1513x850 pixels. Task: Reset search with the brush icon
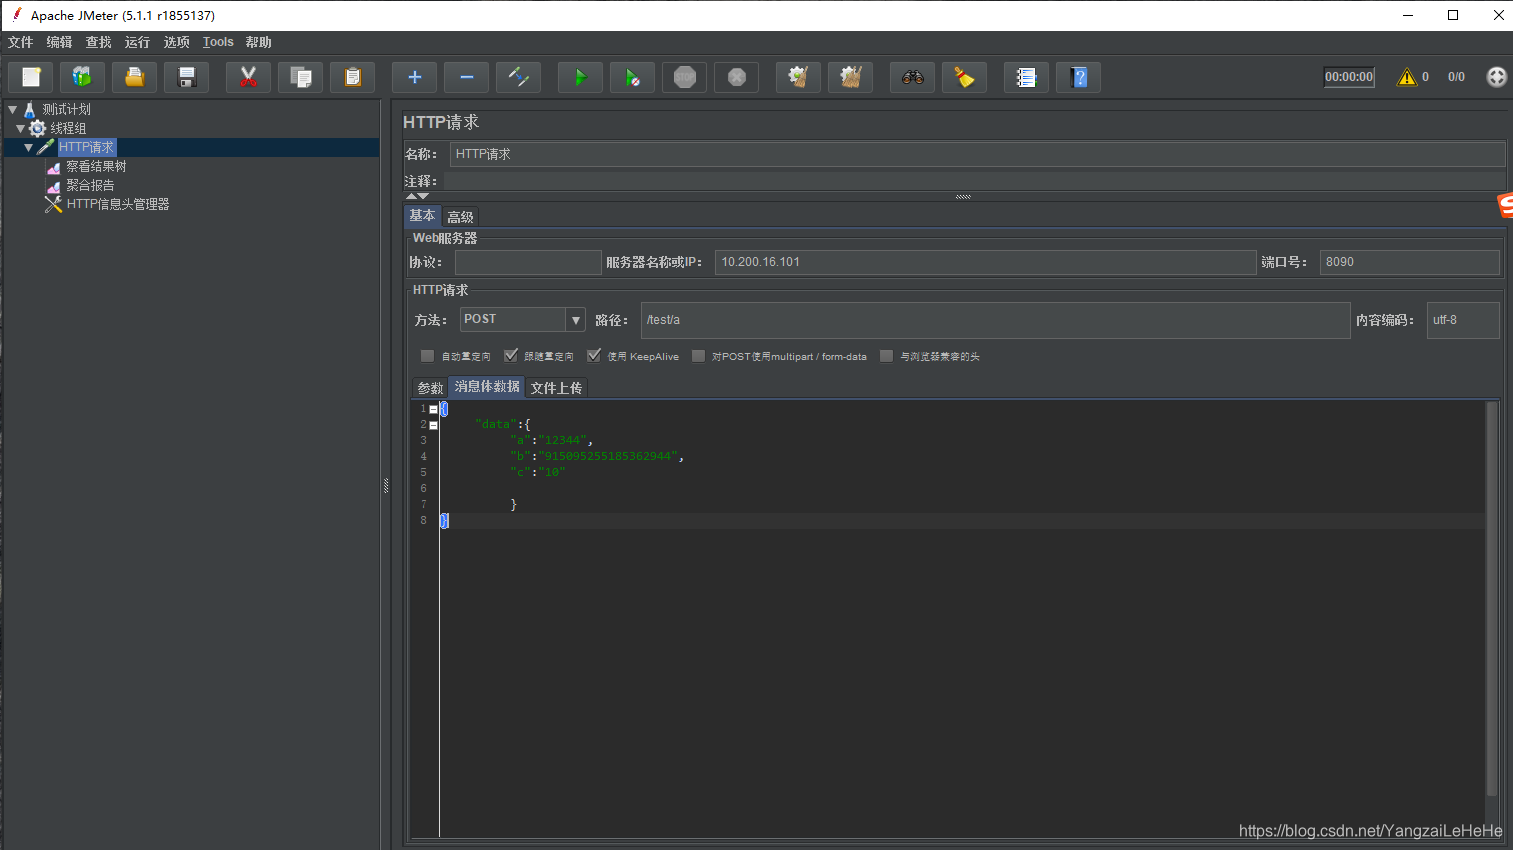click(x=964, y=77)
